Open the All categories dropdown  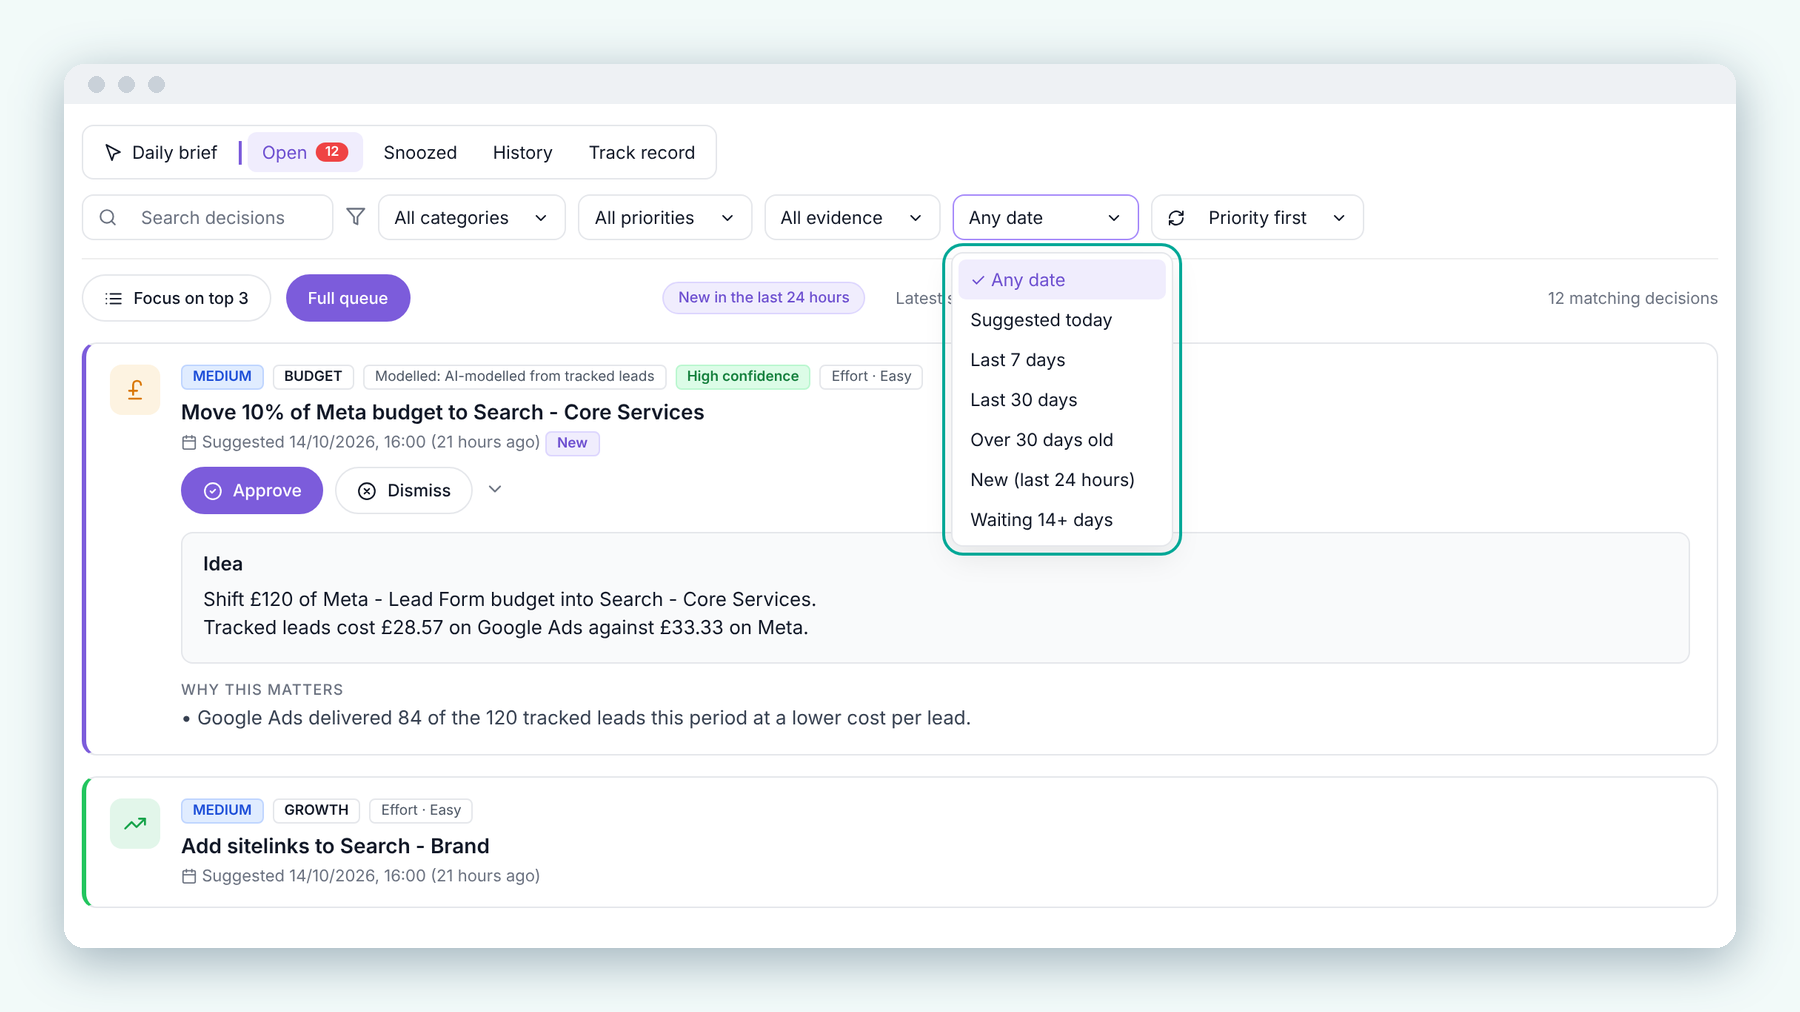472,217
